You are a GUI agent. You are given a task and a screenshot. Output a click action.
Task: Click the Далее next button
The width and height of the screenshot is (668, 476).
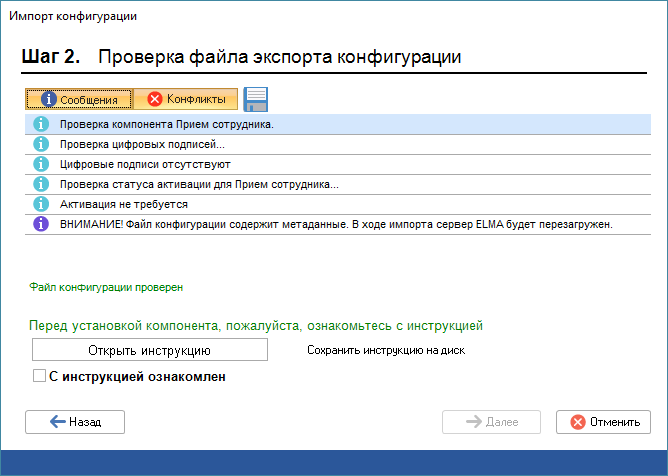click(491, 422)
